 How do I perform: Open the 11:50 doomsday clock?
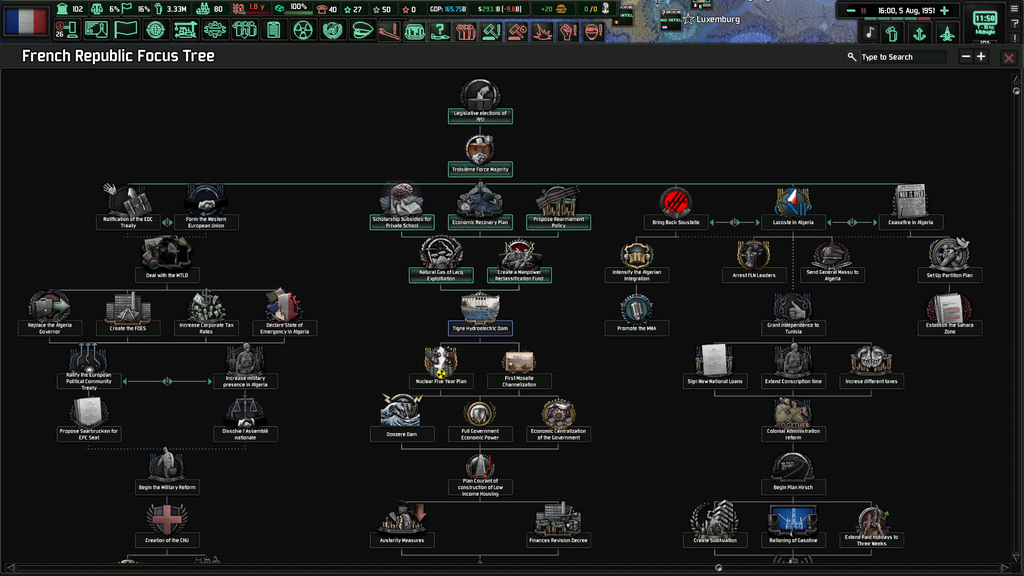pyautogui.click(x=984, y=22)
